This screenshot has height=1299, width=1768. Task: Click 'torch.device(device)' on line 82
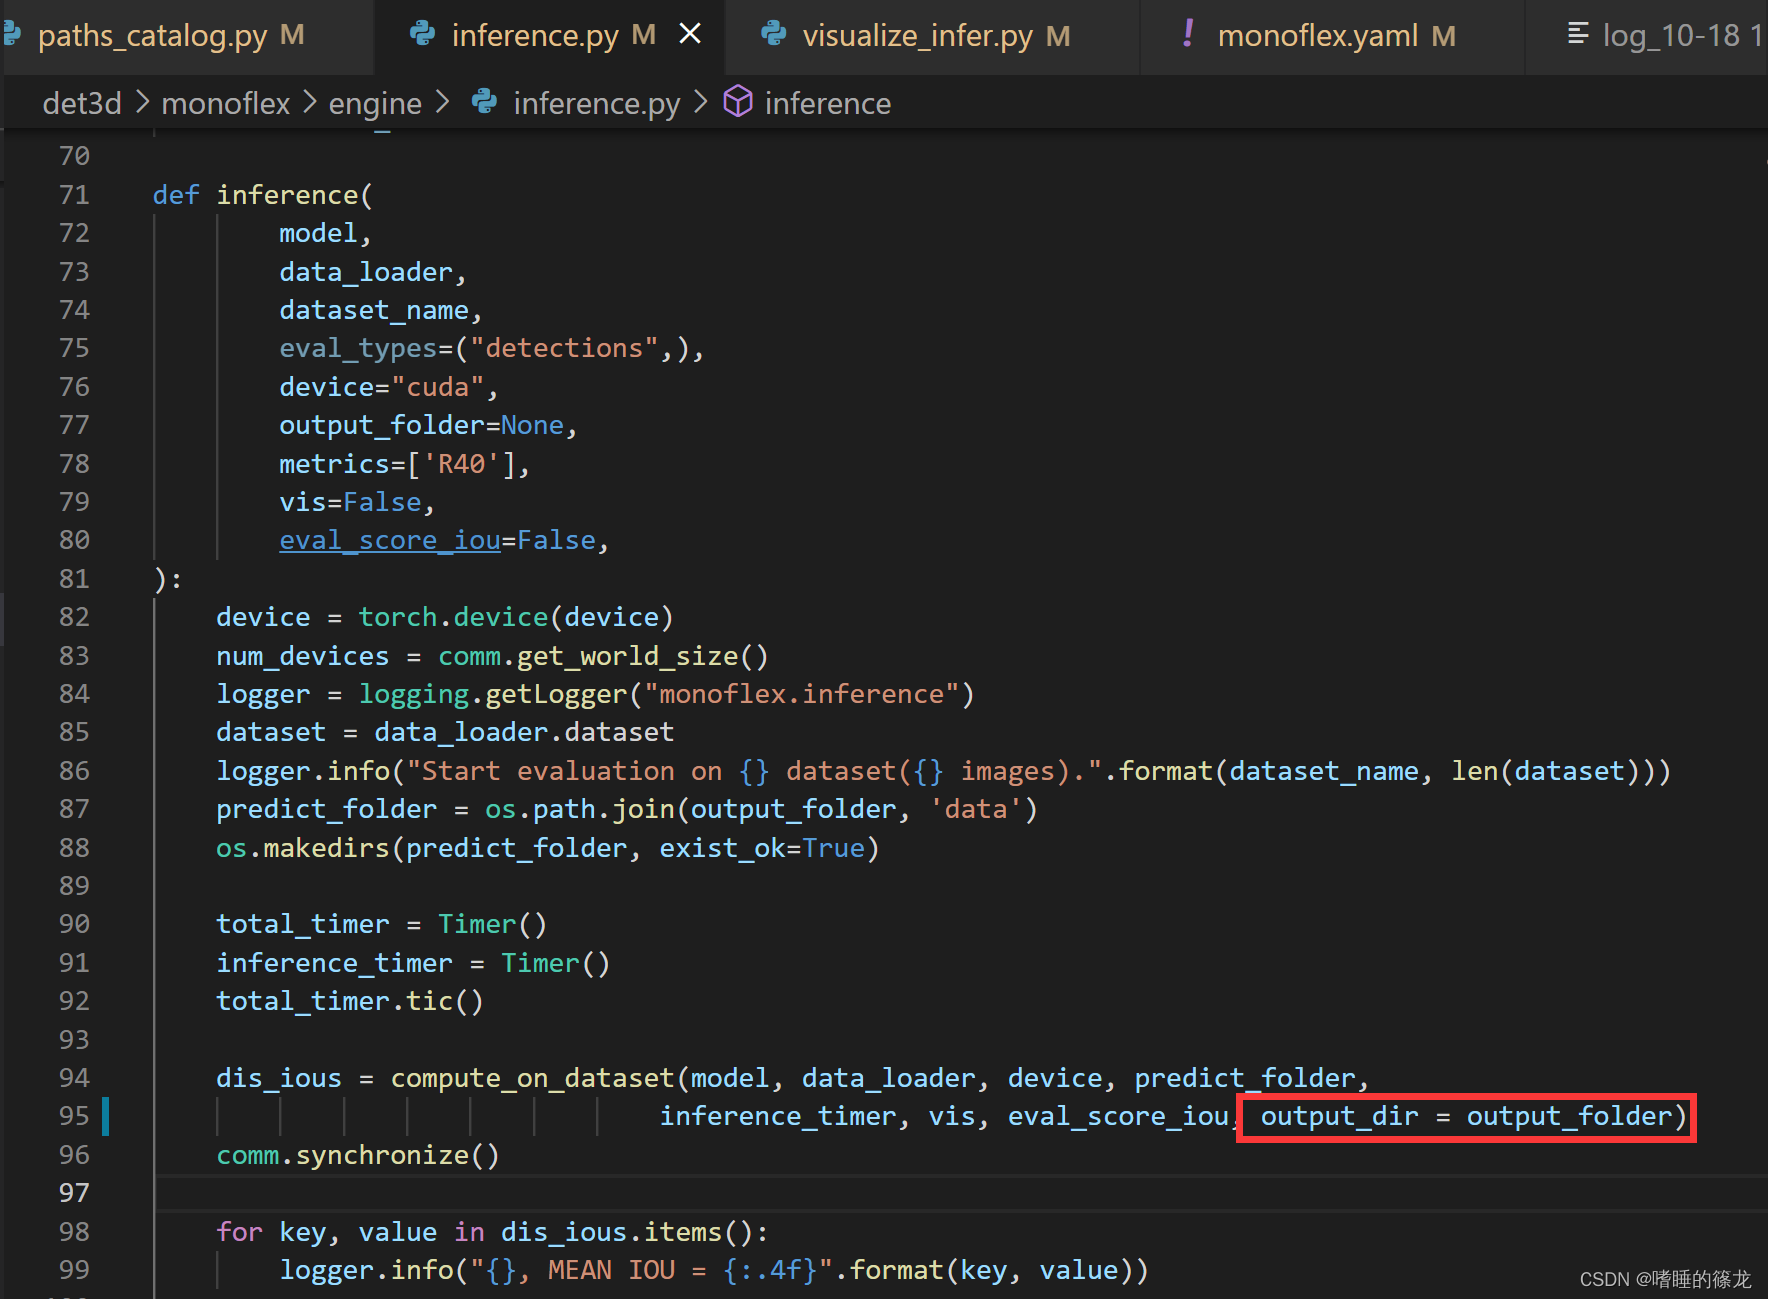pyautogui.click(x=516, y=617)
